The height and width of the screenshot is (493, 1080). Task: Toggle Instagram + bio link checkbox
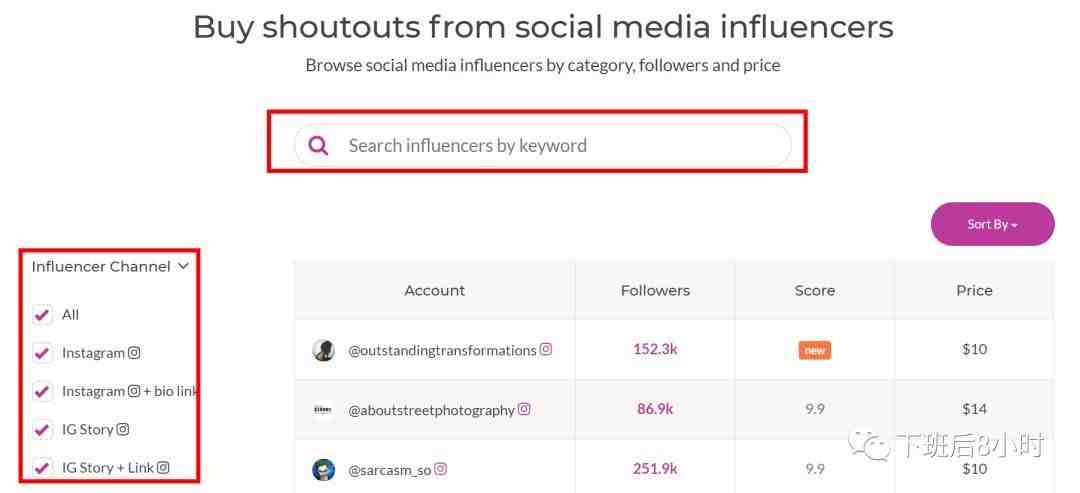pos(42,392)
